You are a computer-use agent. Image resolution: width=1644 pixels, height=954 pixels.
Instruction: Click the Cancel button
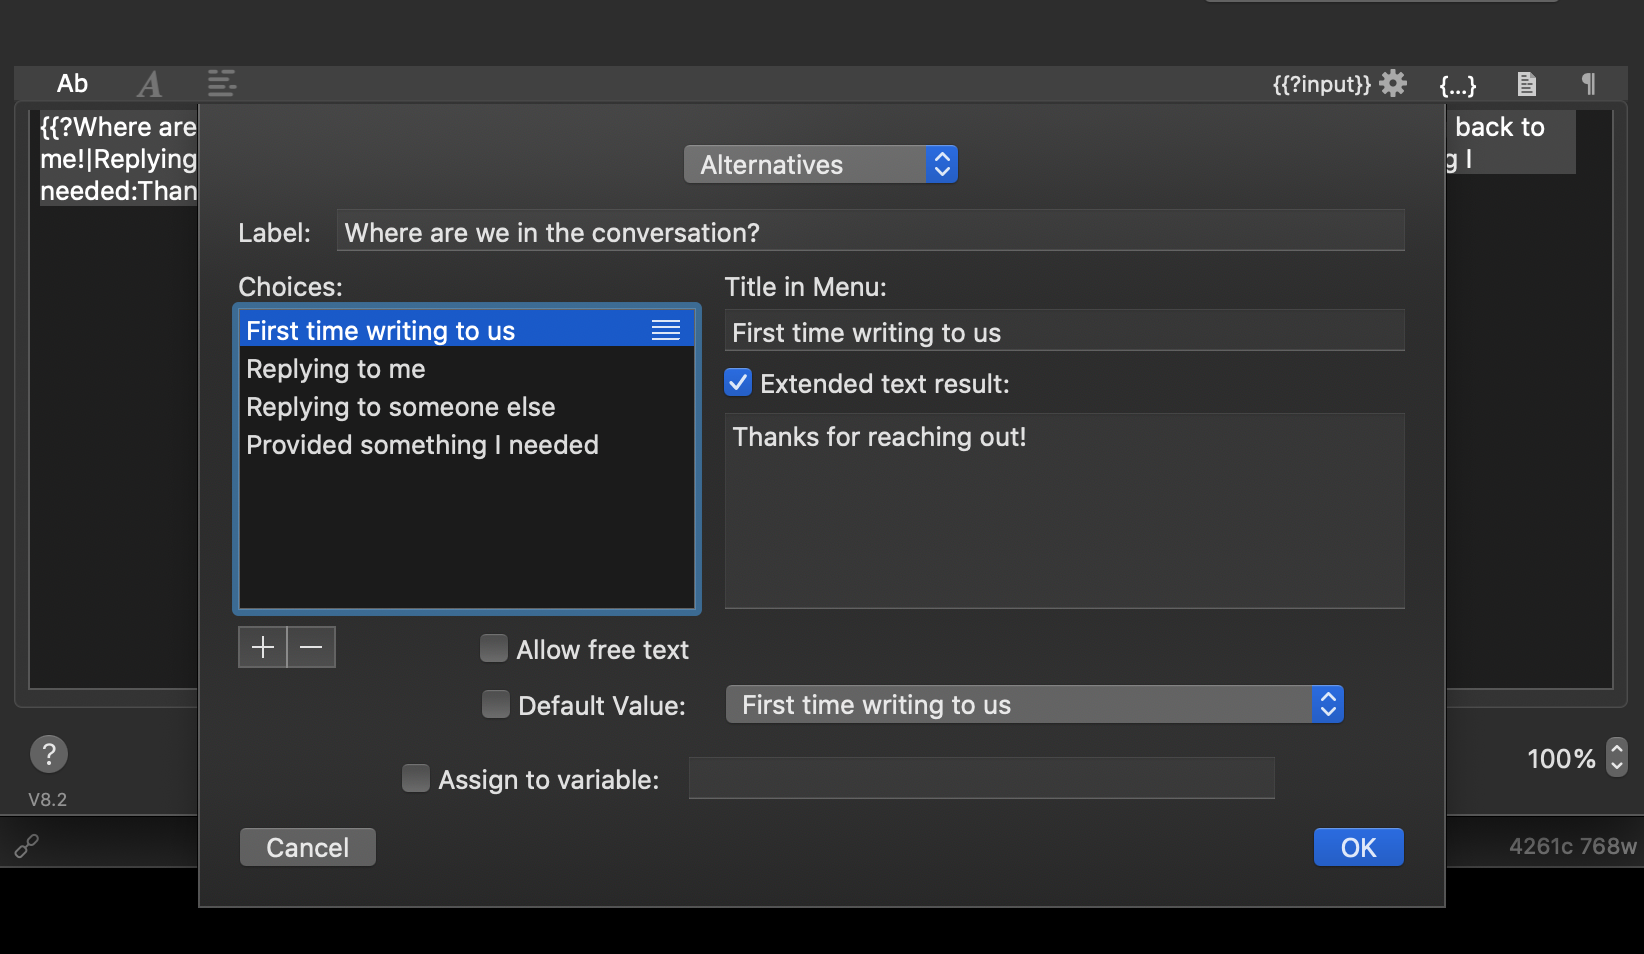(x=307, y=847)
